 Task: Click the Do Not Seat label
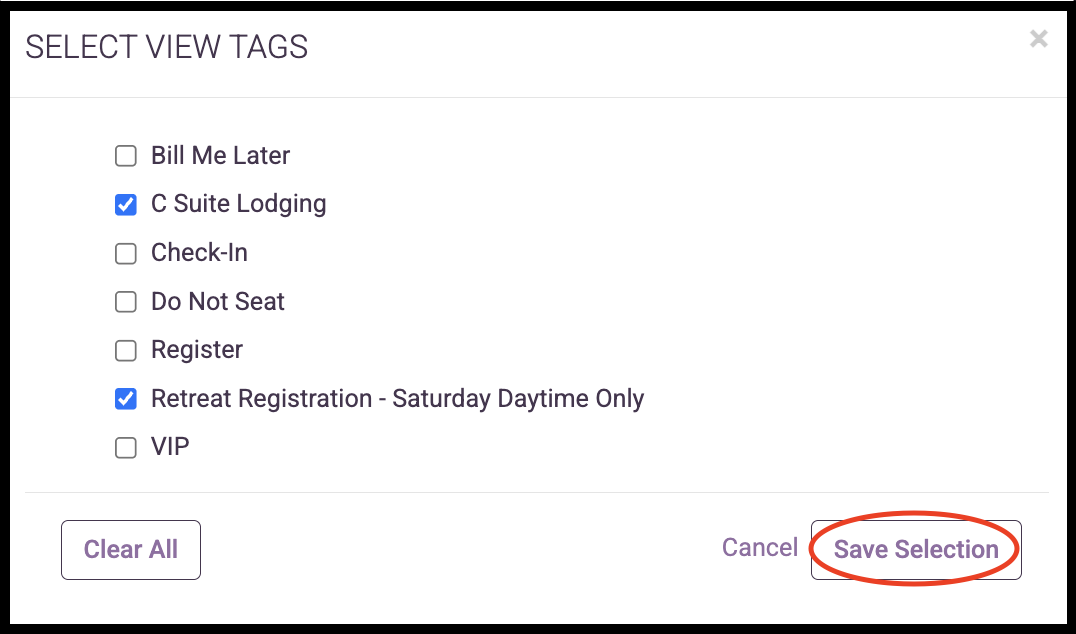pos(217,301)
